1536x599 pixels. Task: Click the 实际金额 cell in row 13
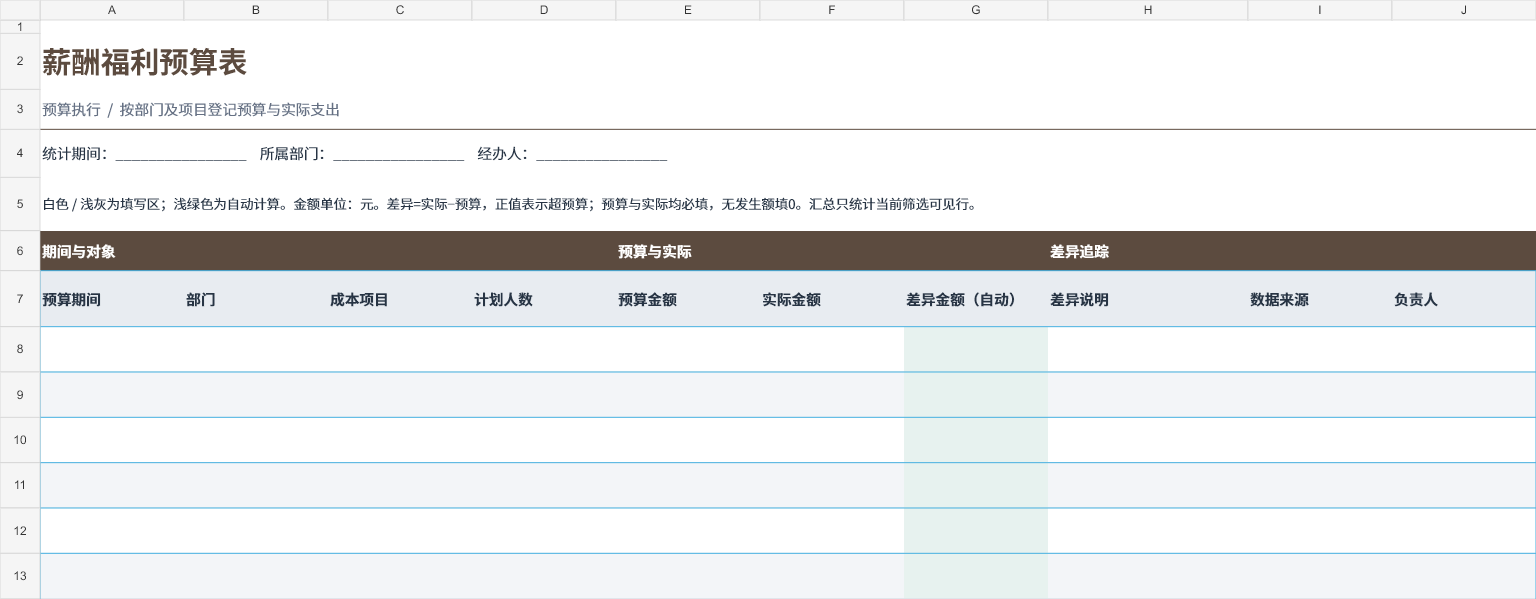pos(832,576)
